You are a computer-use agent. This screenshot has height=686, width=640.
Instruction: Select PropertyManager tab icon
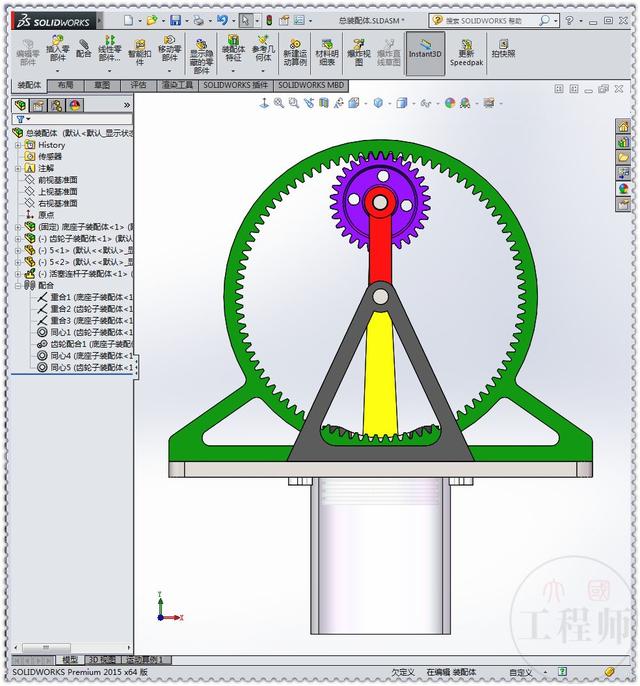(38, 105)
